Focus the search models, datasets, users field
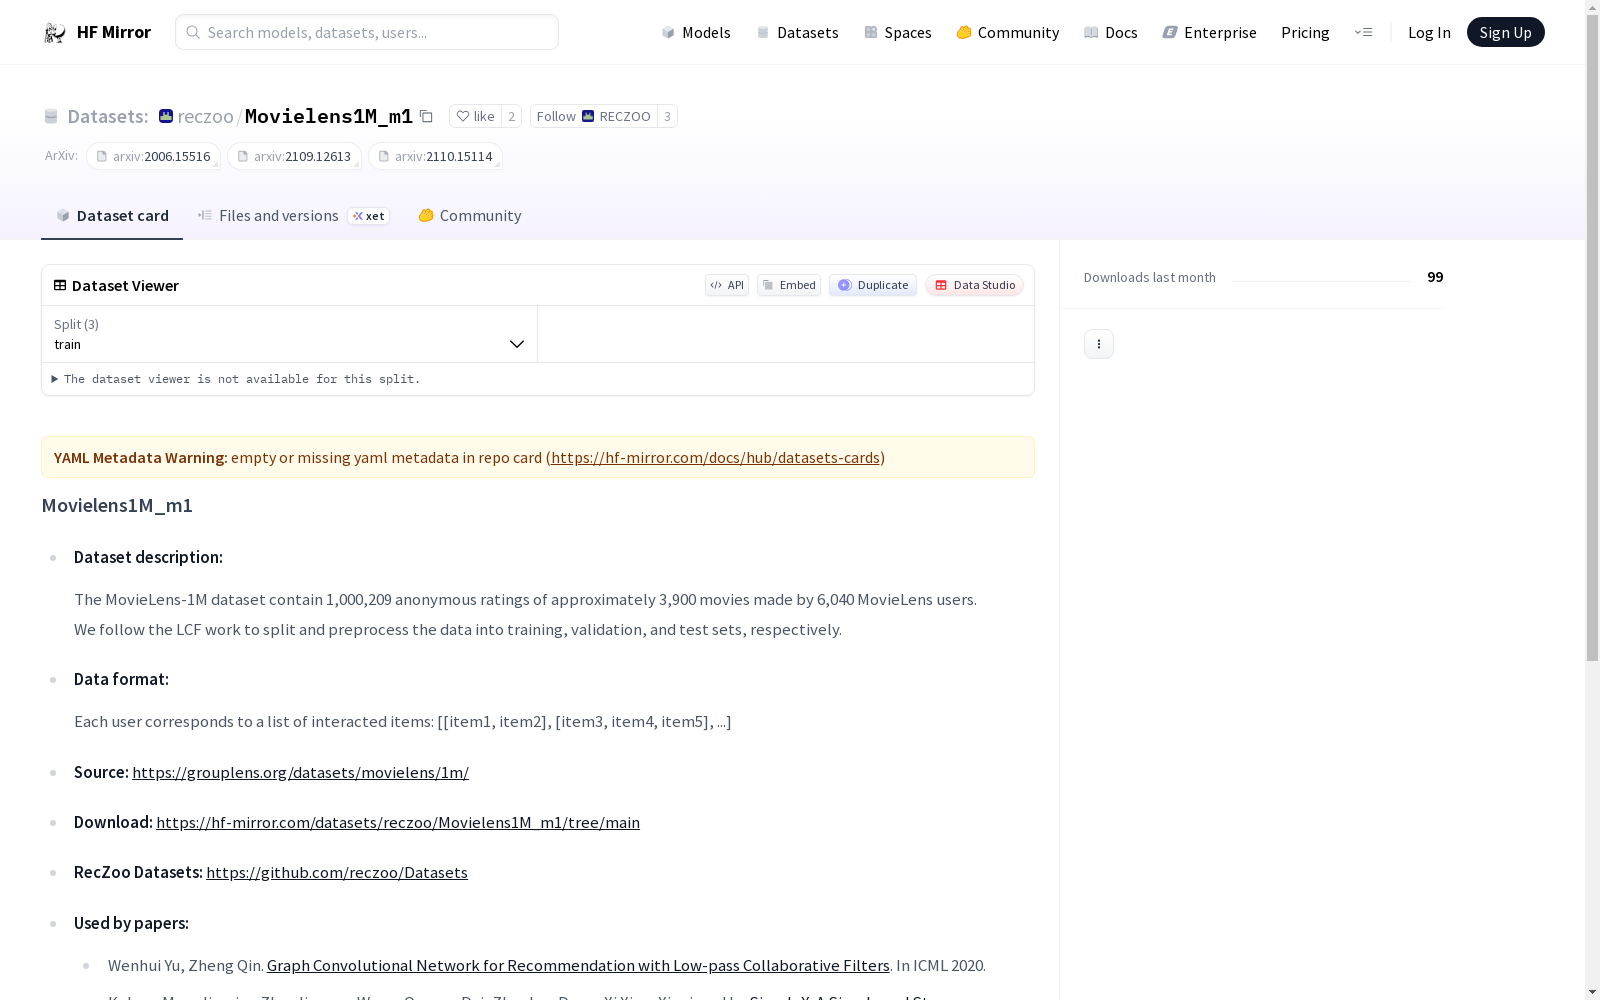The height and width of the screenshot is (1000, 1600). (367, 32)
